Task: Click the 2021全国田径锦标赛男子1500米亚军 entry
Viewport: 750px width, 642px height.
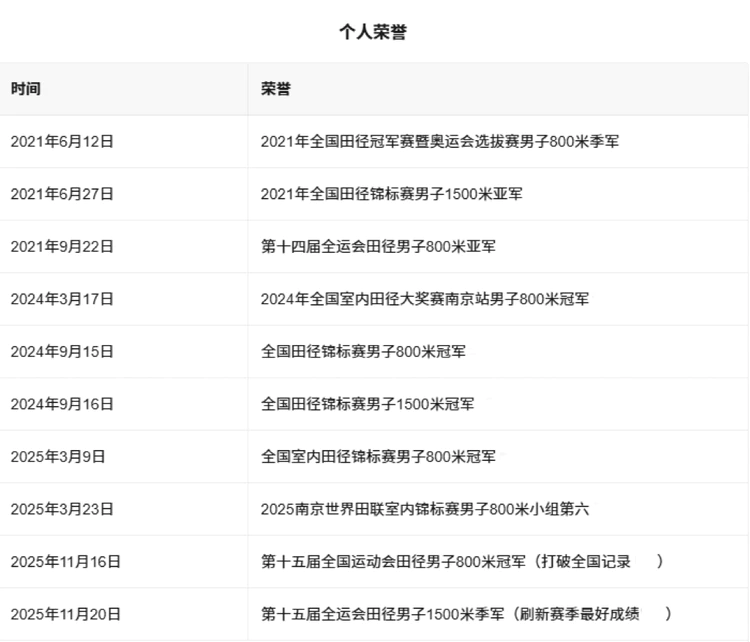Action: pyautogui.click(x=391, y=194)
